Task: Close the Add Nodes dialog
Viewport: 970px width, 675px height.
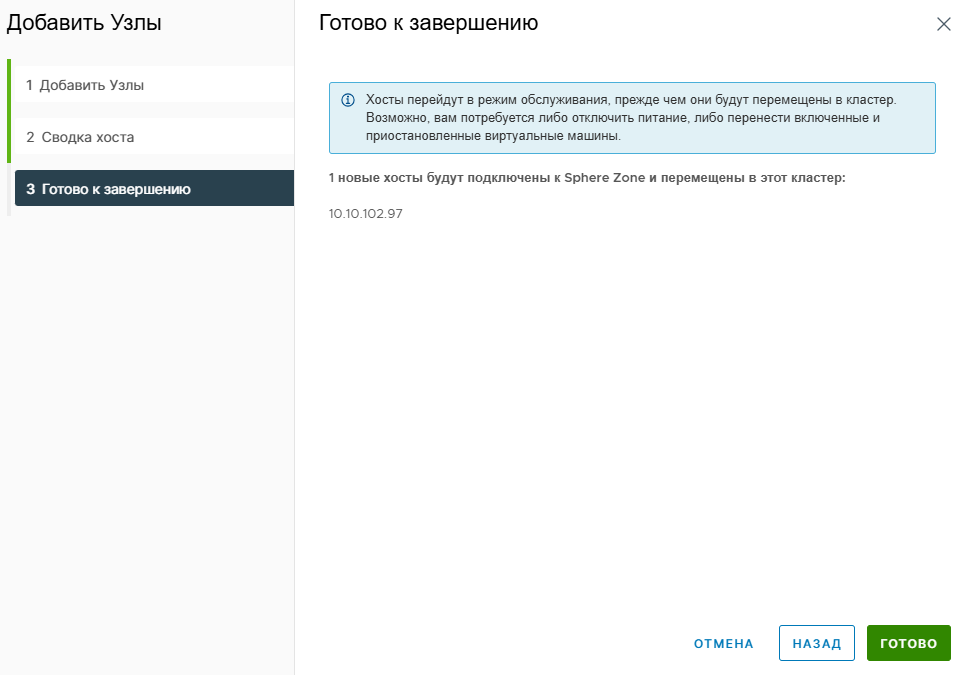Action: (x=943, y=24)
